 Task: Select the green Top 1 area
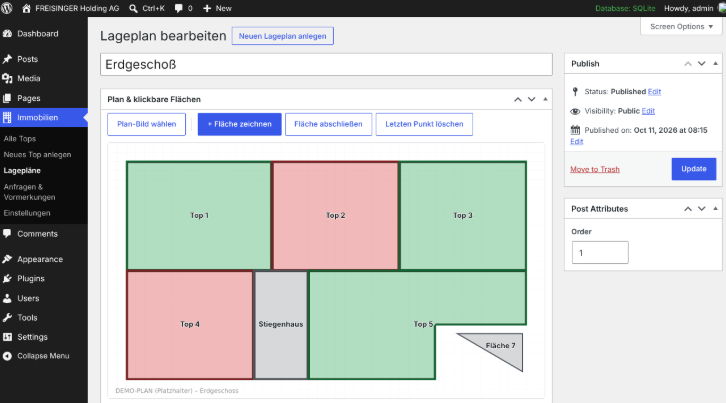(x=199, y=215)
